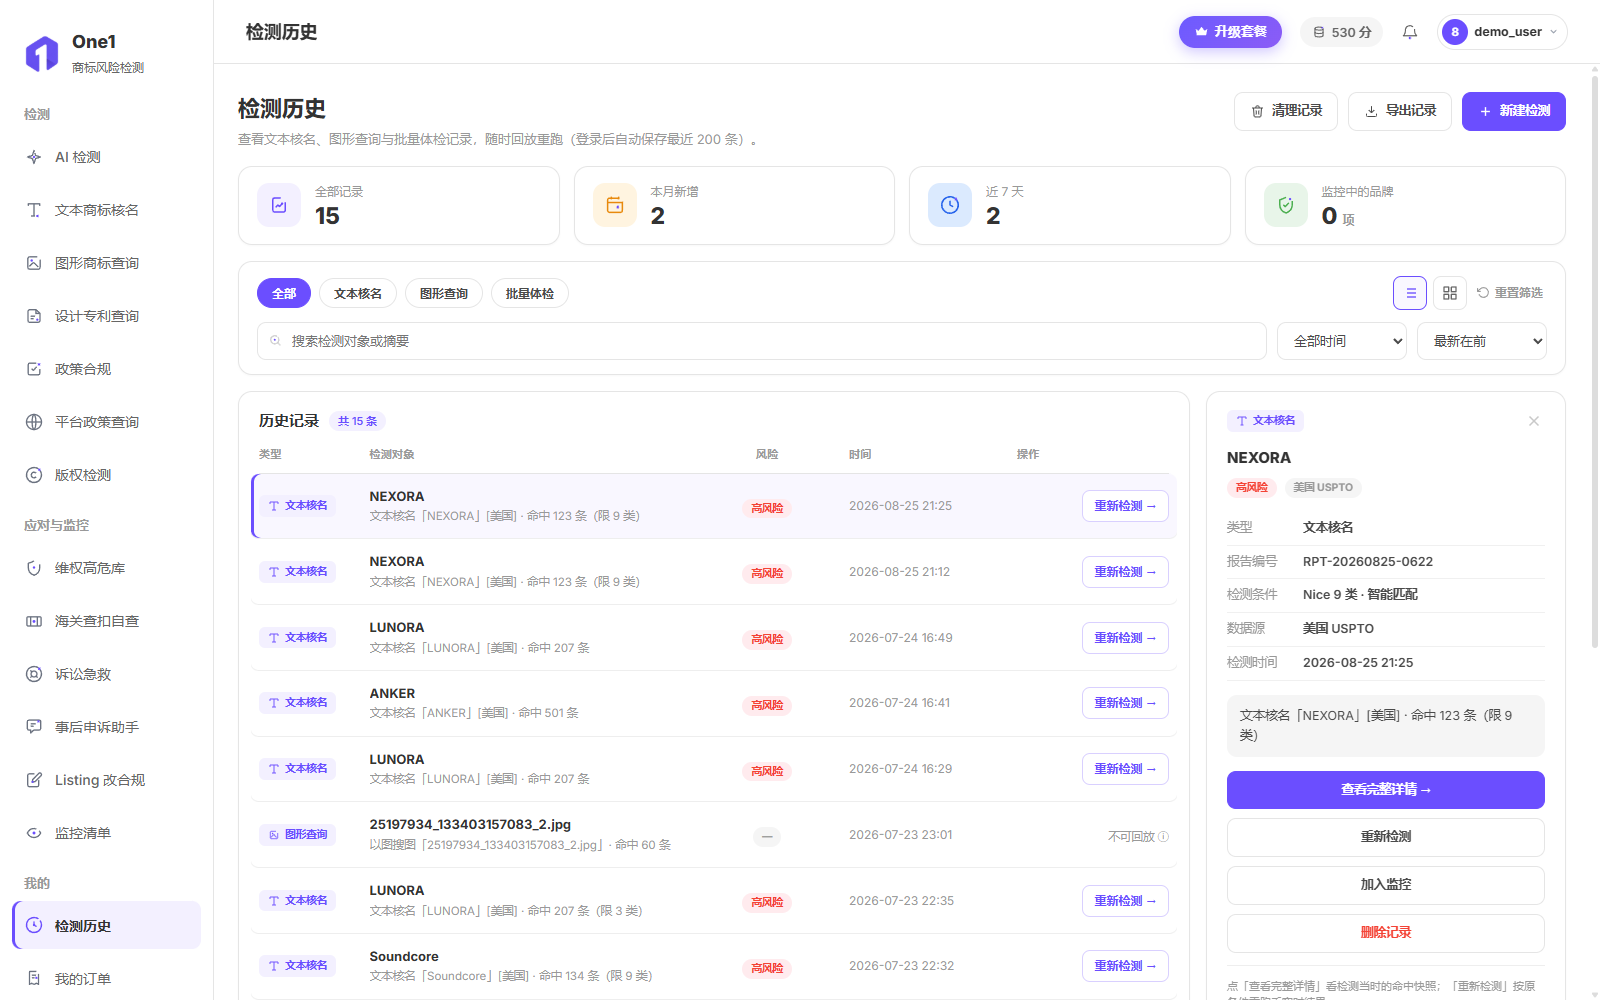
Task: Open the One1 logo home link
Action: pyautogui.click(x=84, y=53)
